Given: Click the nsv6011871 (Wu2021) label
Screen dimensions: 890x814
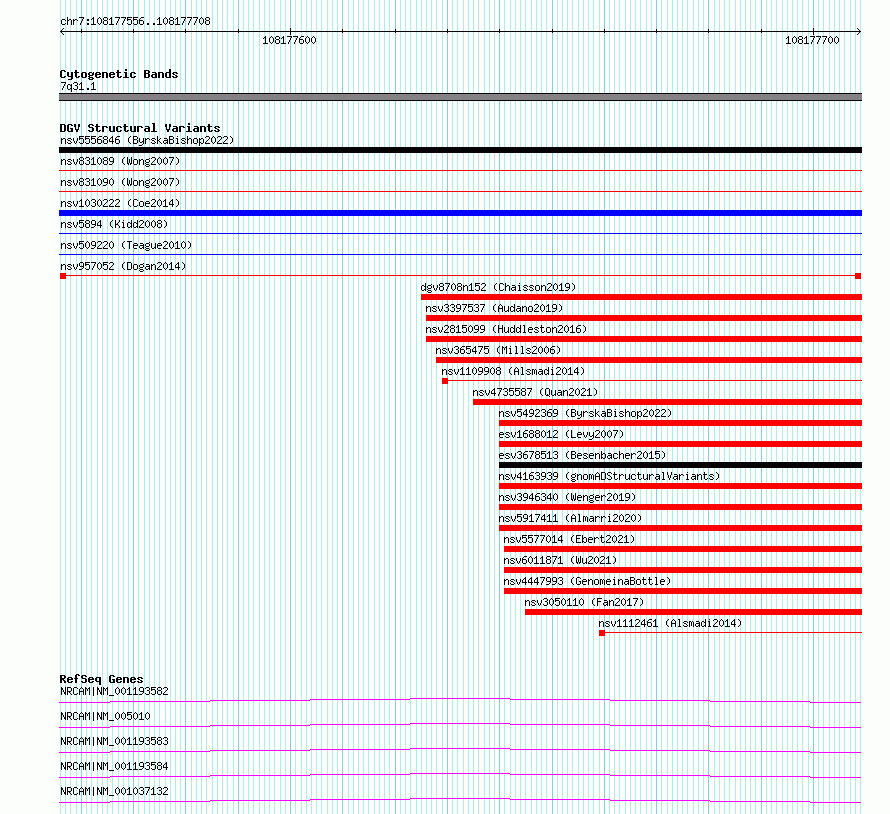Looking at the screenshot, I should click(560, 560).
